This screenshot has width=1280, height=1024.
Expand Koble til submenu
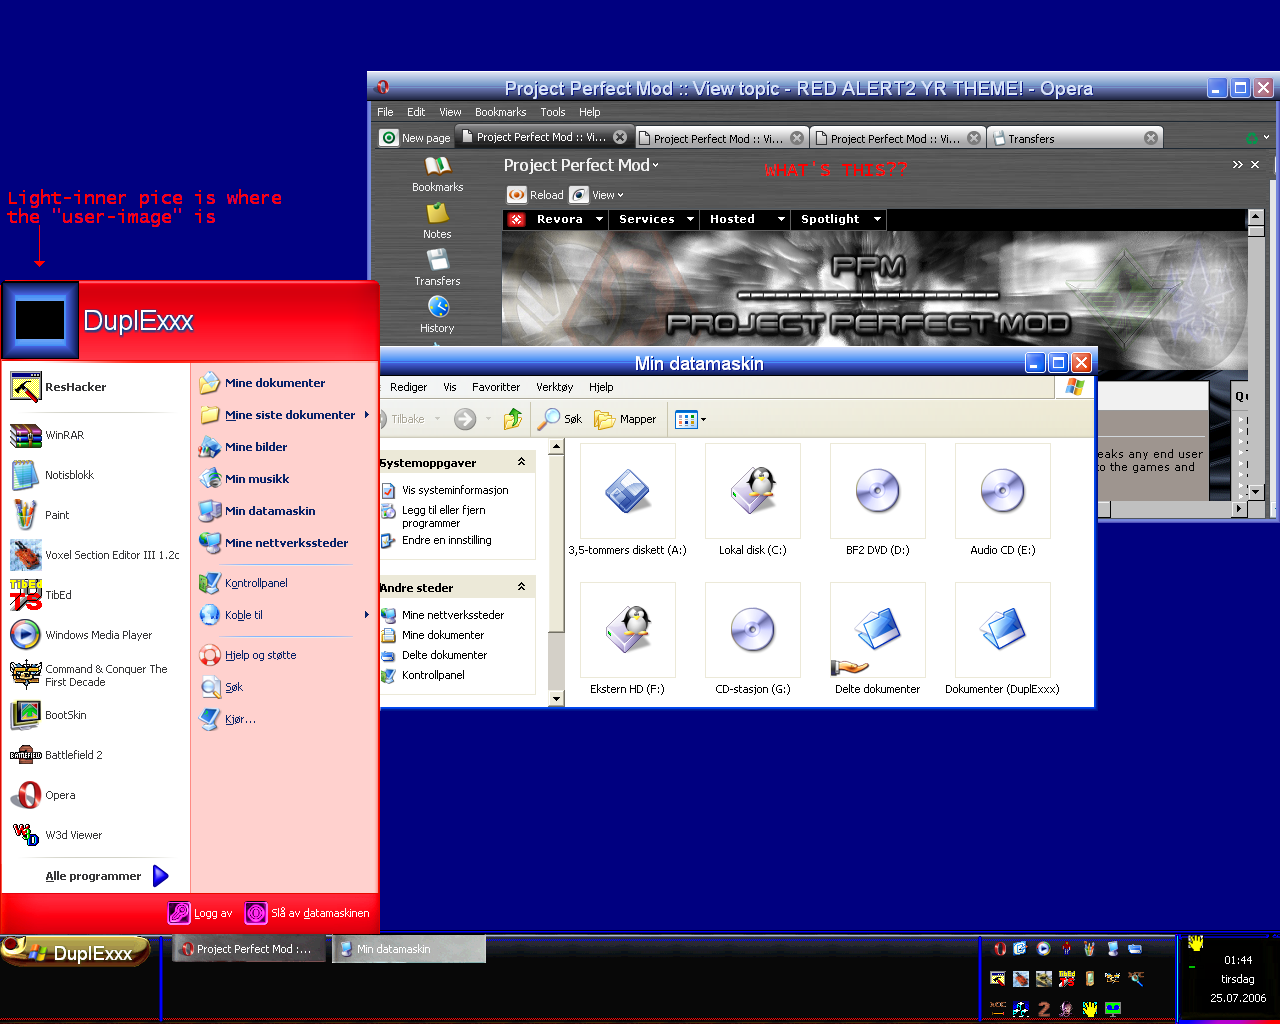284,615
